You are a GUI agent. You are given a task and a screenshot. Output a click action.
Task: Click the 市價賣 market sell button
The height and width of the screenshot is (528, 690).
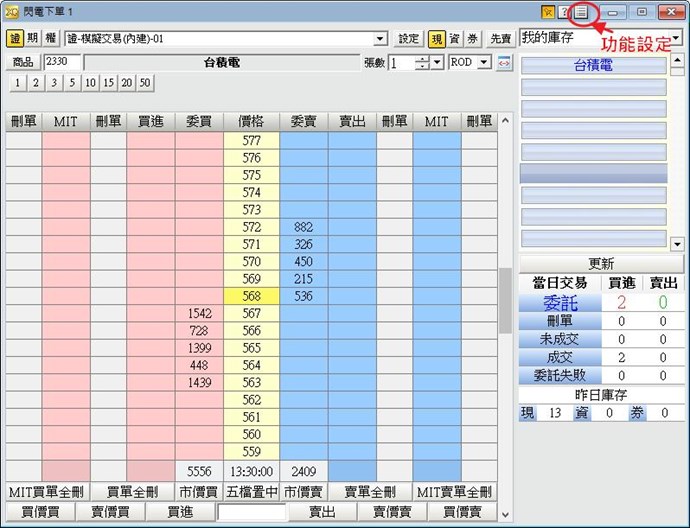coord(303,492)
